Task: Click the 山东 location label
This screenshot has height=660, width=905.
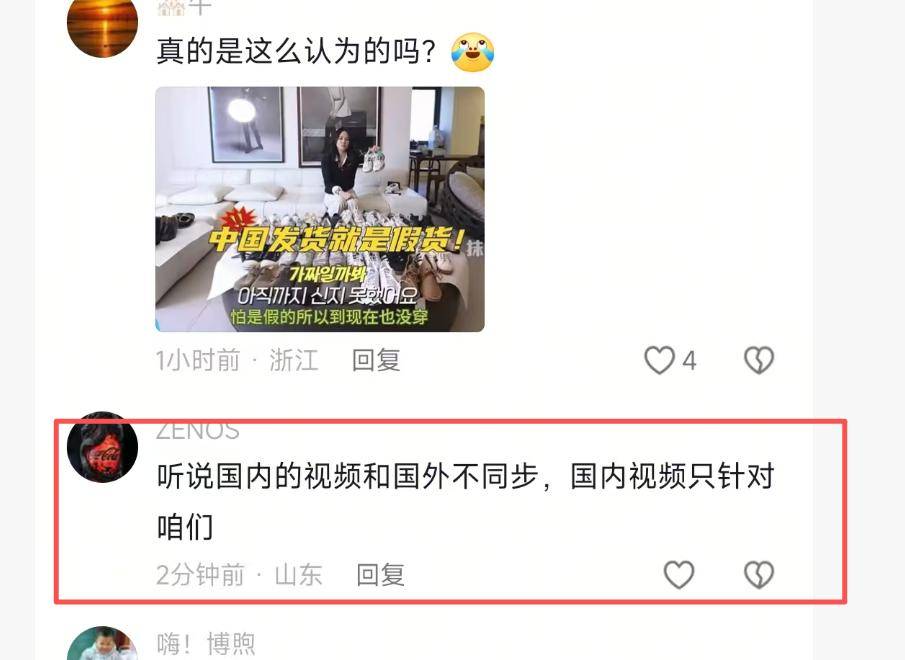Action: click(298, 575)
